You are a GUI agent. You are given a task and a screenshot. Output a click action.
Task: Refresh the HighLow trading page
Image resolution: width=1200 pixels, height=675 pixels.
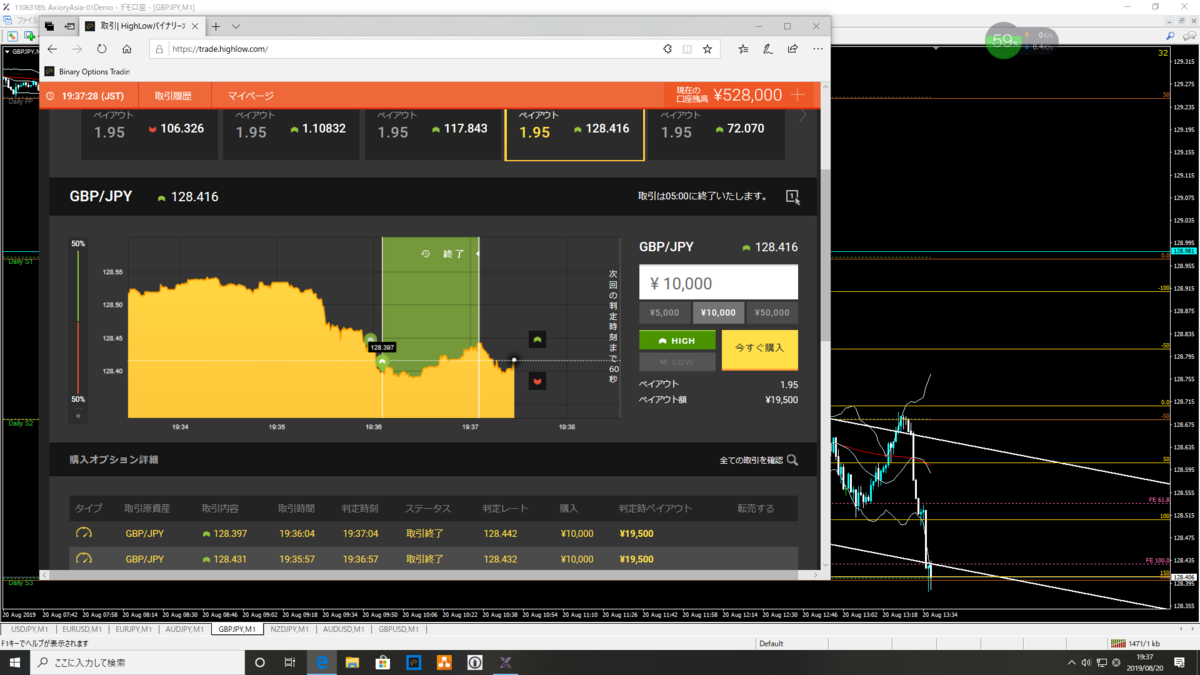[x=102, y=49]
